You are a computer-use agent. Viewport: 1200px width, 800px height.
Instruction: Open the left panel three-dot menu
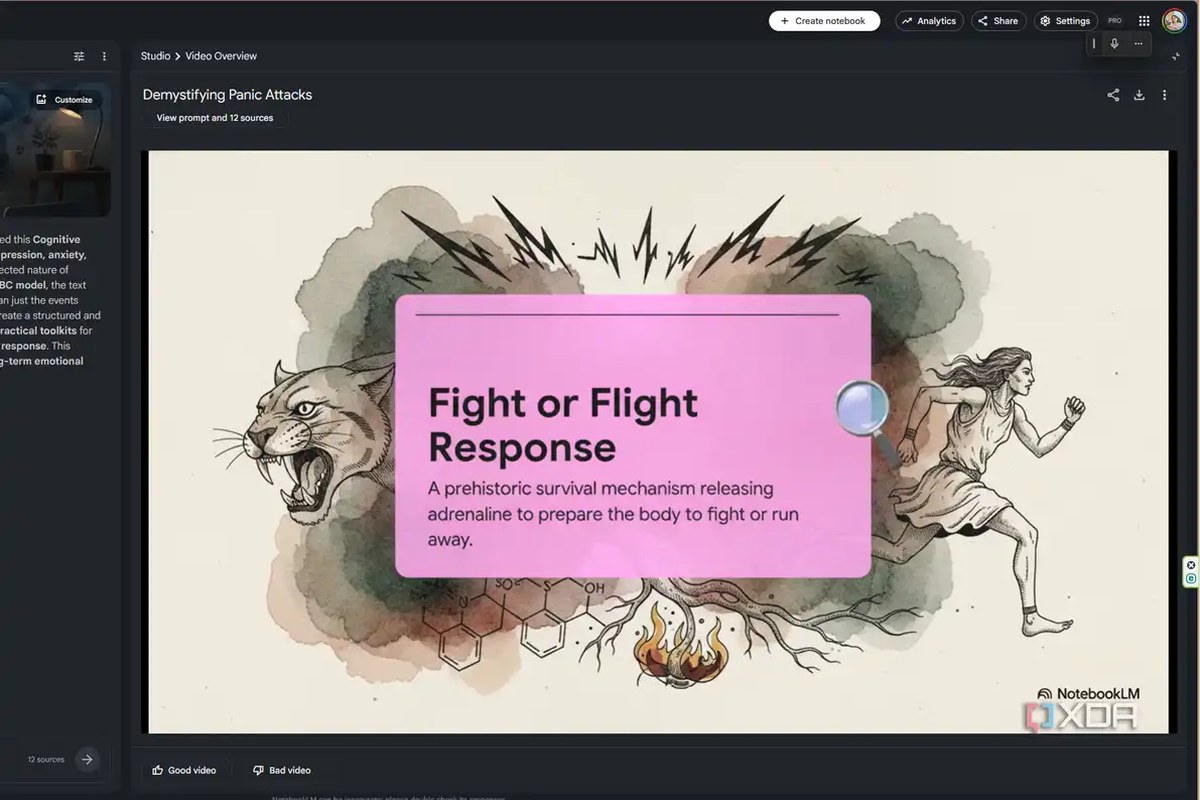pyautogui.click(x=104, y=57)
